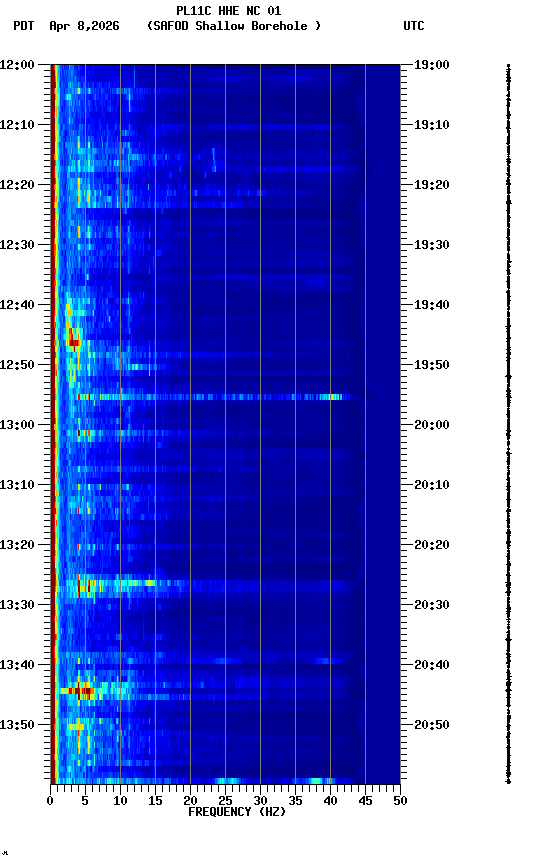The image size is (552, 864).
Task: Click the 40 Hz frequency tick label
Action: point(330,802)
